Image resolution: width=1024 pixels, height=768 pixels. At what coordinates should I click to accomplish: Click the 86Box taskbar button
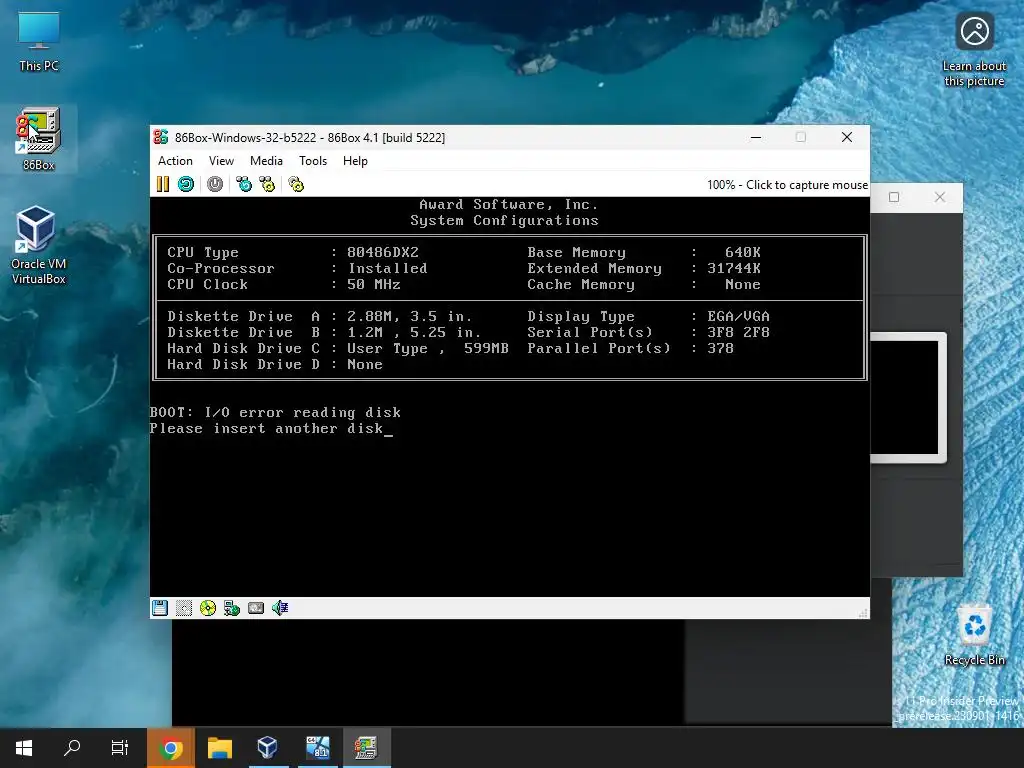(366, 748)
